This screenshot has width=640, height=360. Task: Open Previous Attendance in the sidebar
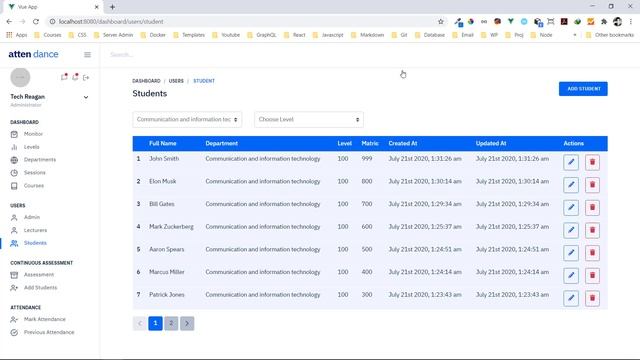click(x=49, y=332)
